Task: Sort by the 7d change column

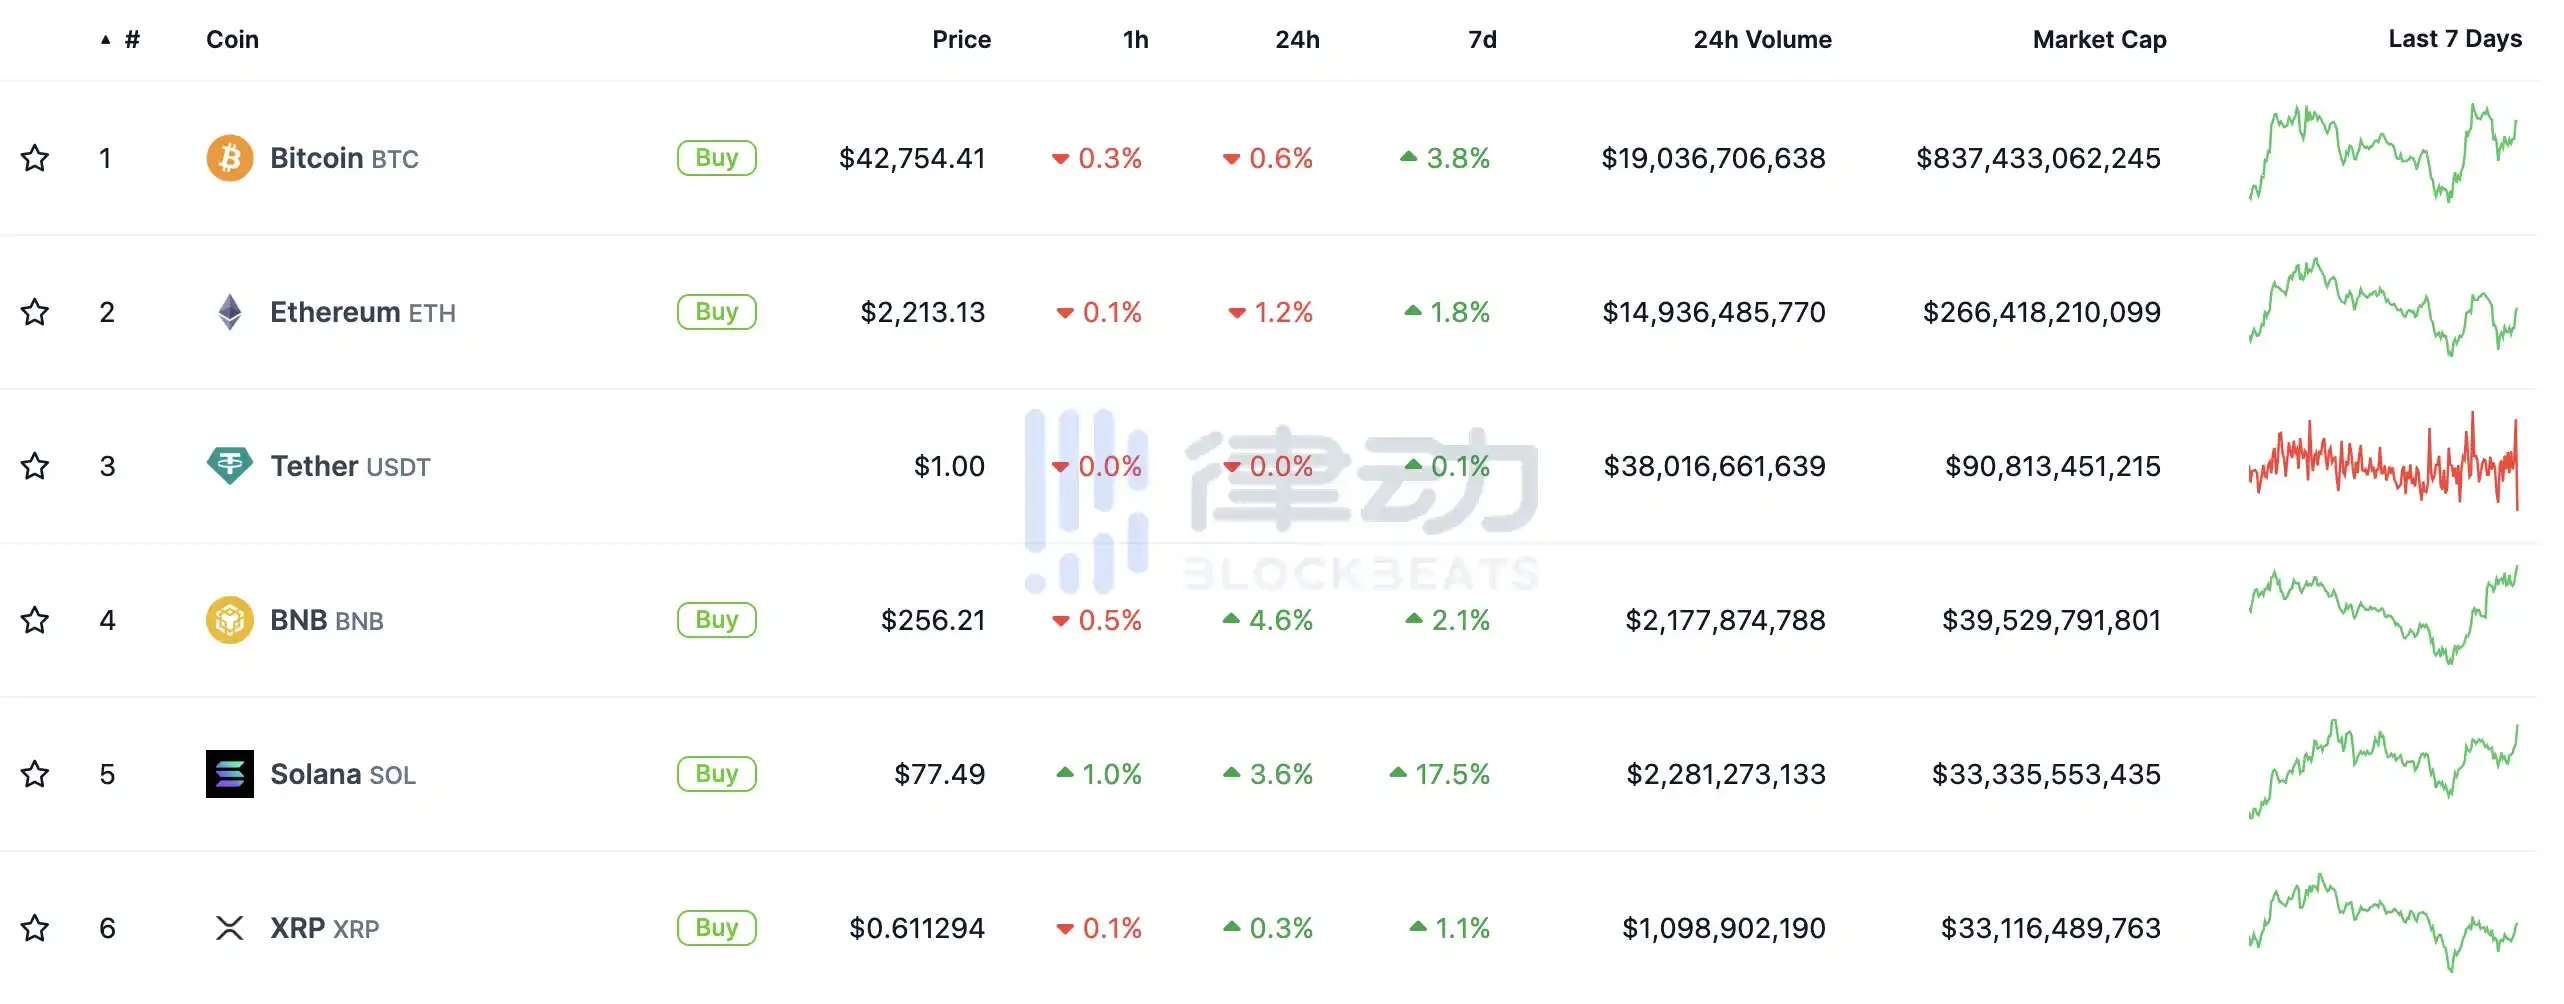Action: (1482, 40)
